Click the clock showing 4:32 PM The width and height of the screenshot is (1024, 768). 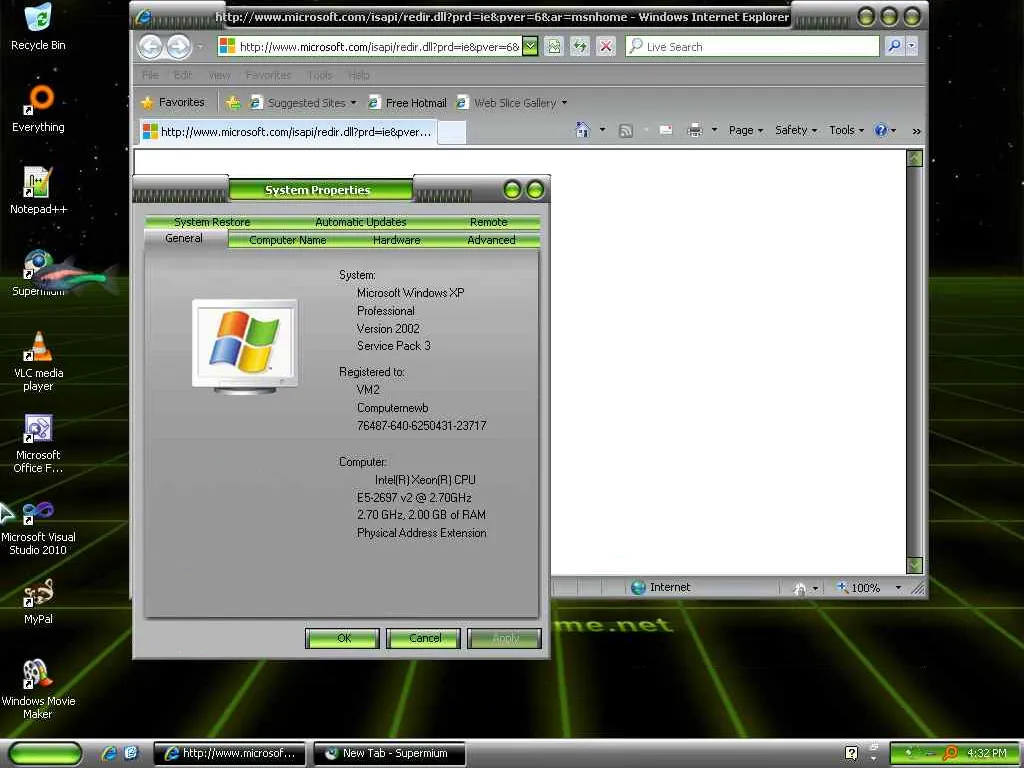coord(986,753)
